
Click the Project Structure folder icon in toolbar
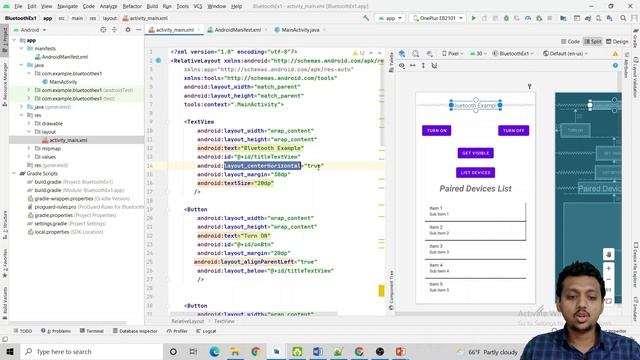[x=563, y=18]
